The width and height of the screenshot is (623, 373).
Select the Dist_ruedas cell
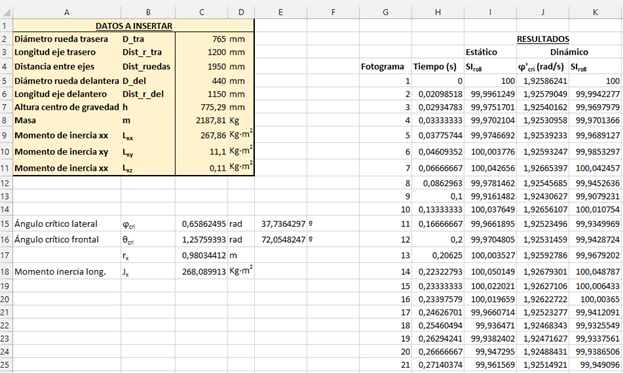click(x=148, y=66)
